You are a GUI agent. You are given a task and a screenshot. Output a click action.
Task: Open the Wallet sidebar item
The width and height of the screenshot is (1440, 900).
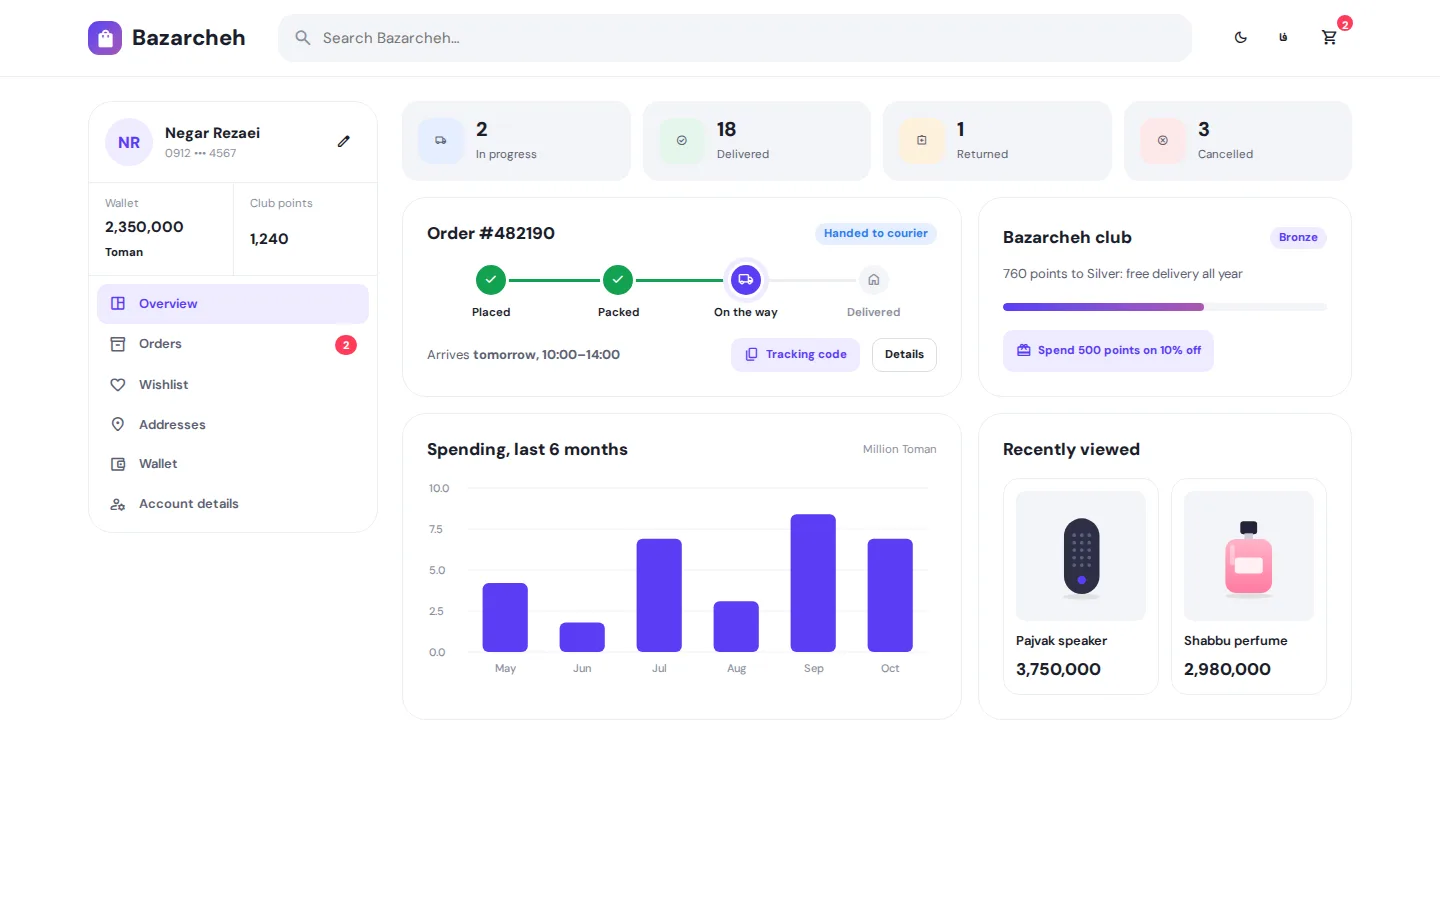coord(233,464)
